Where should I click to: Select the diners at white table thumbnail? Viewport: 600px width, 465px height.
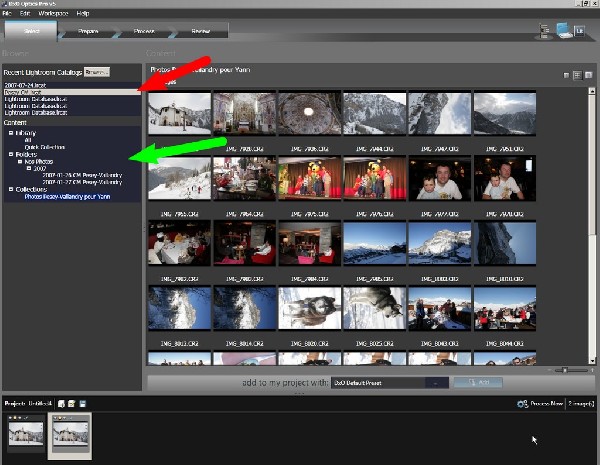179,243
